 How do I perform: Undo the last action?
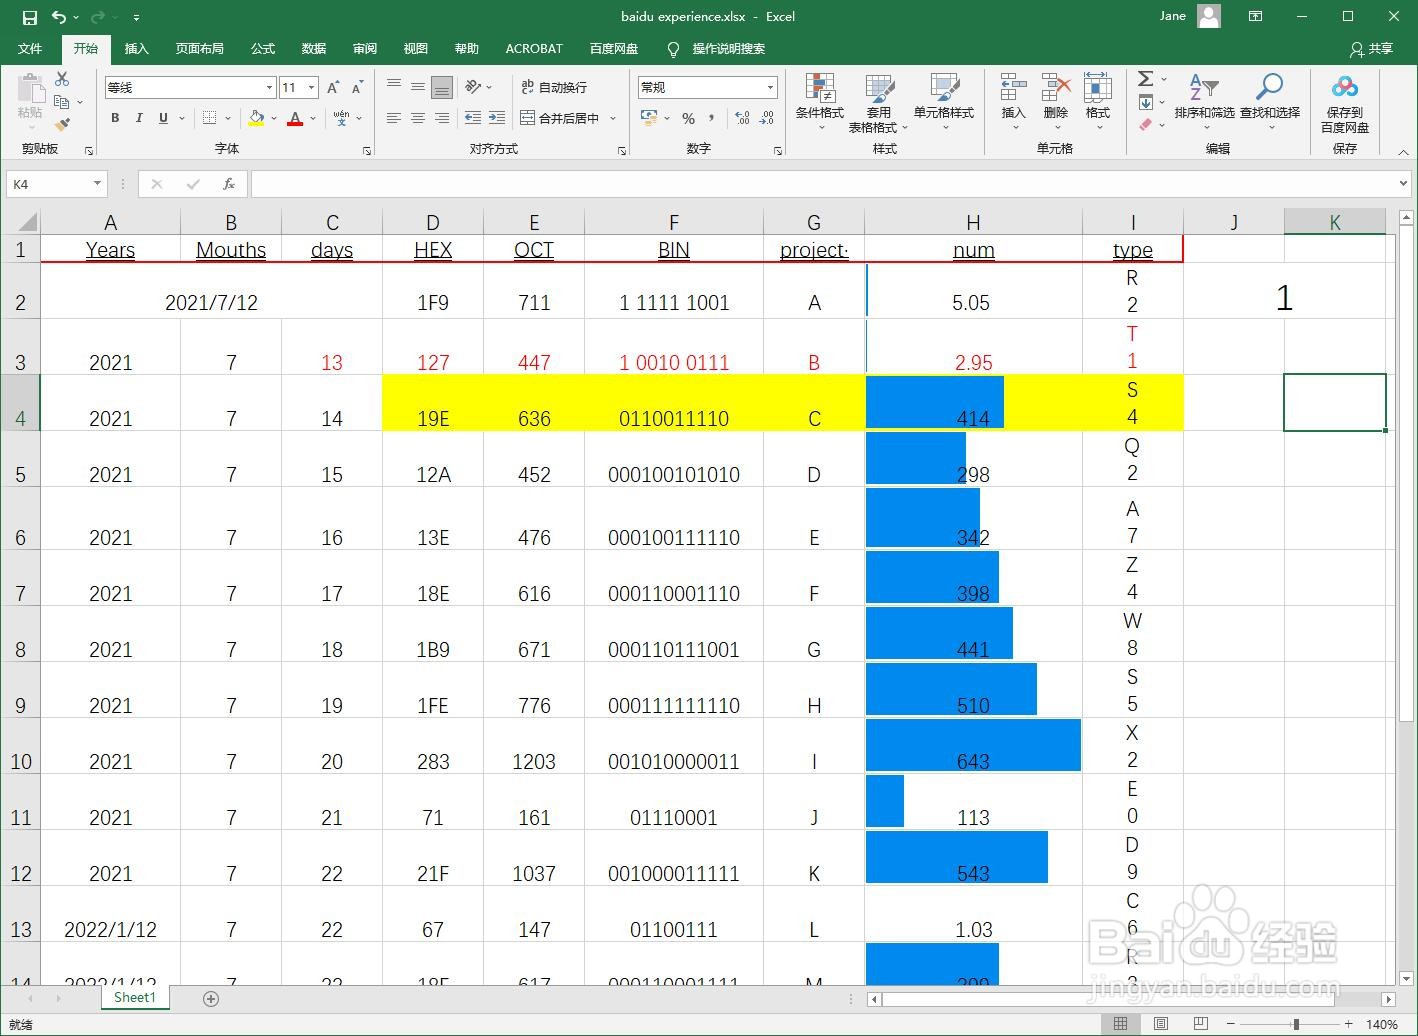click(x=59, y=17)
